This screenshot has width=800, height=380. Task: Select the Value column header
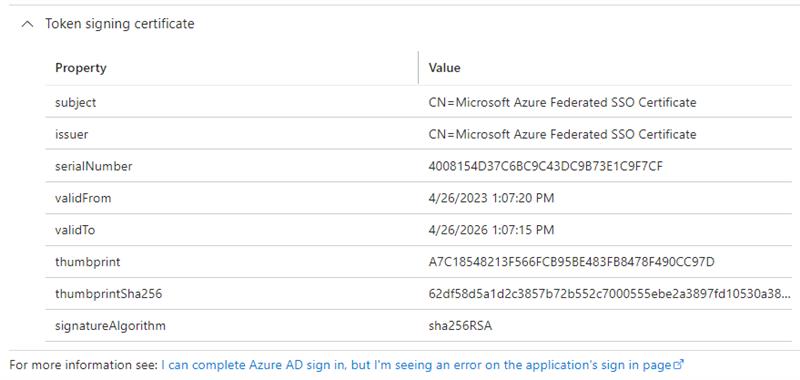click(444, 67)
